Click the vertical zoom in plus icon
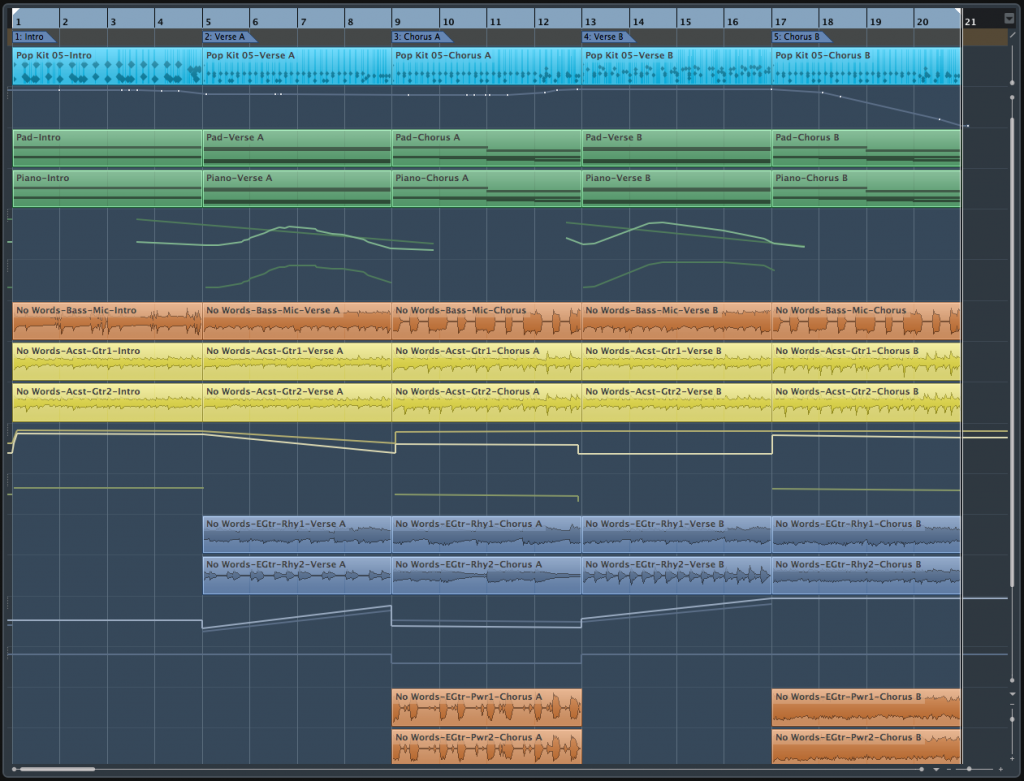Viewport: 1024px width, 781px height. pos(1012,759)
